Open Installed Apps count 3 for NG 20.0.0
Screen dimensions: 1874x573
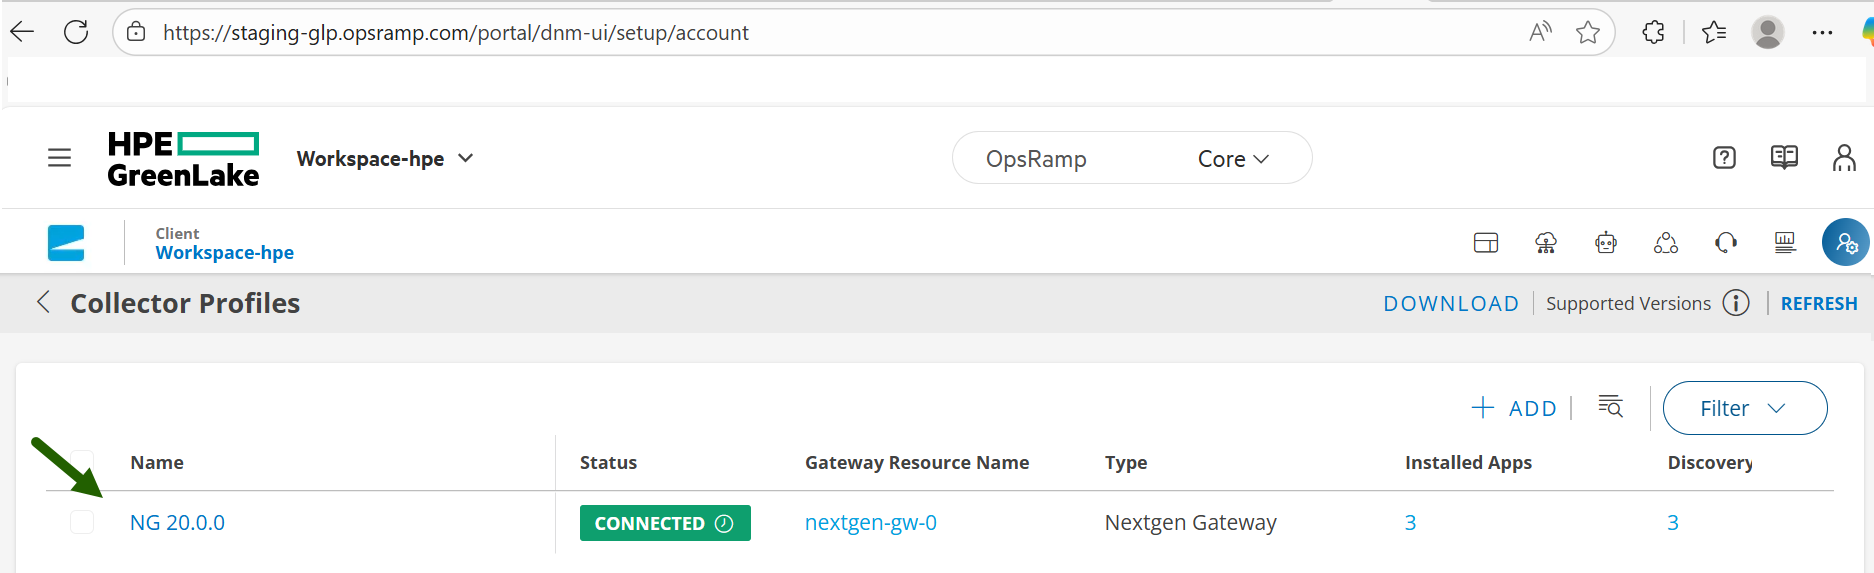[x=1410, y=523]
